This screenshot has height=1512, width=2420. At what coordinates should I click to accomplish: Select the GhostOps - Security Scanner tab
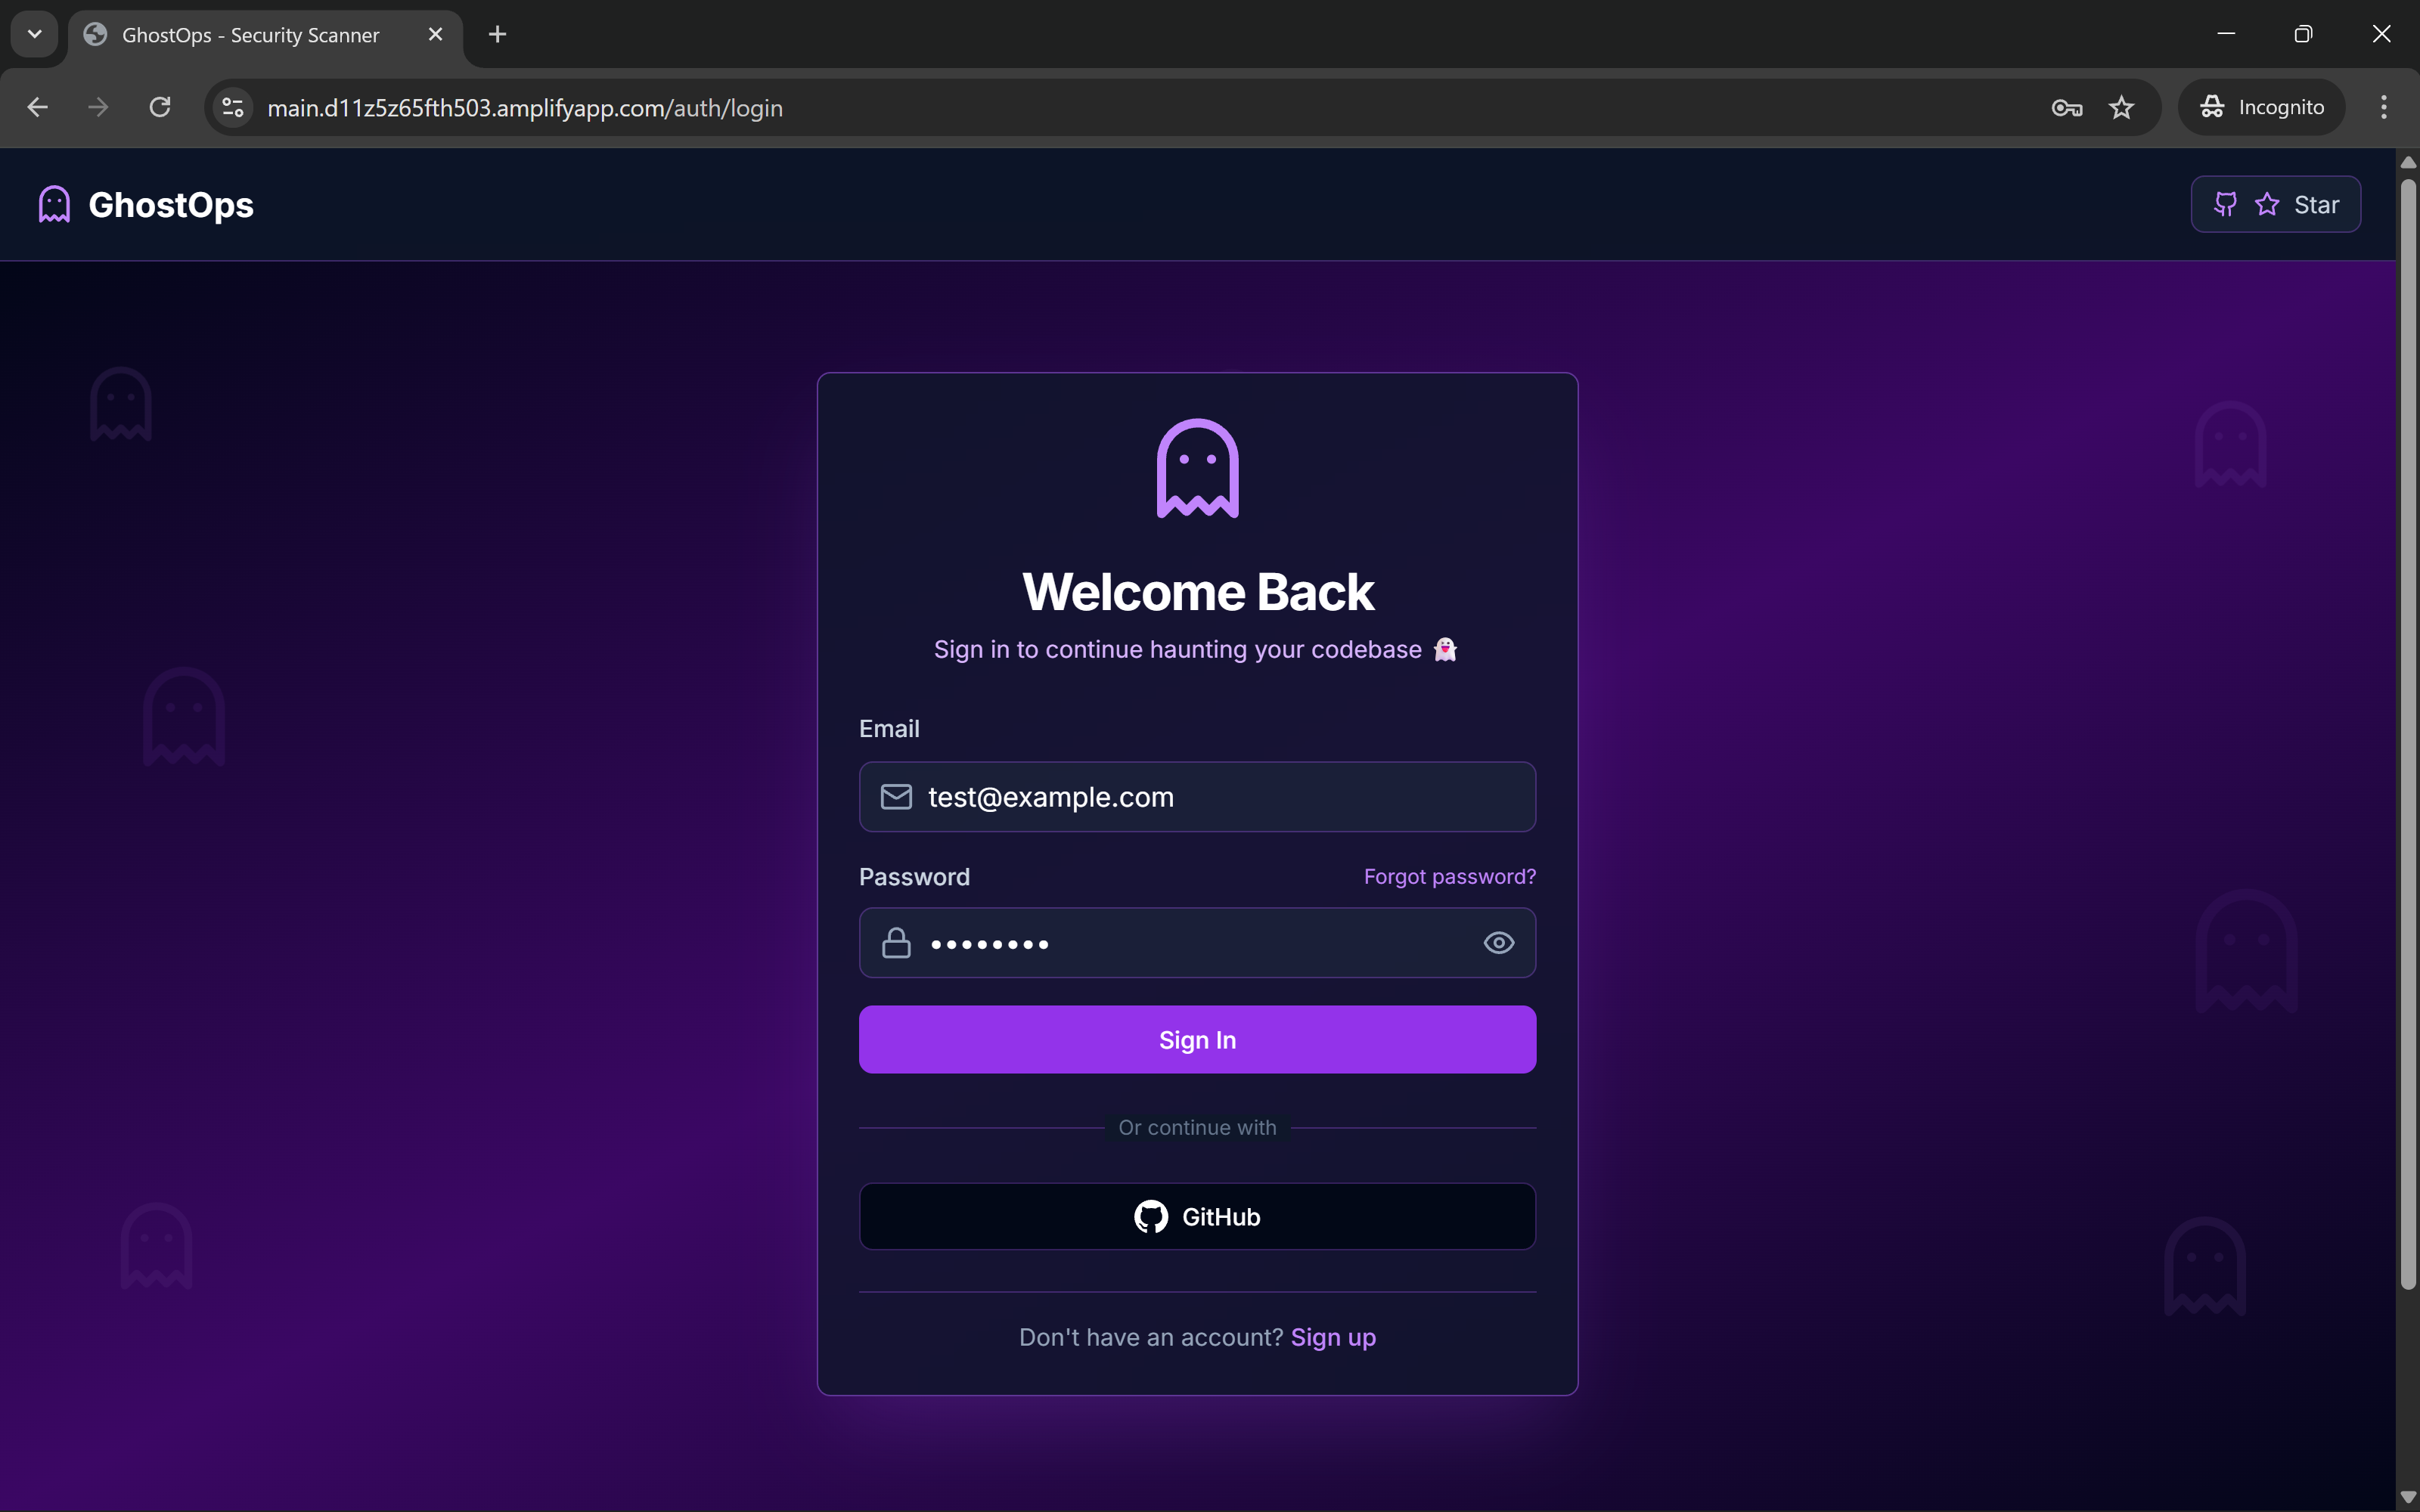click(x=250, y=35)
